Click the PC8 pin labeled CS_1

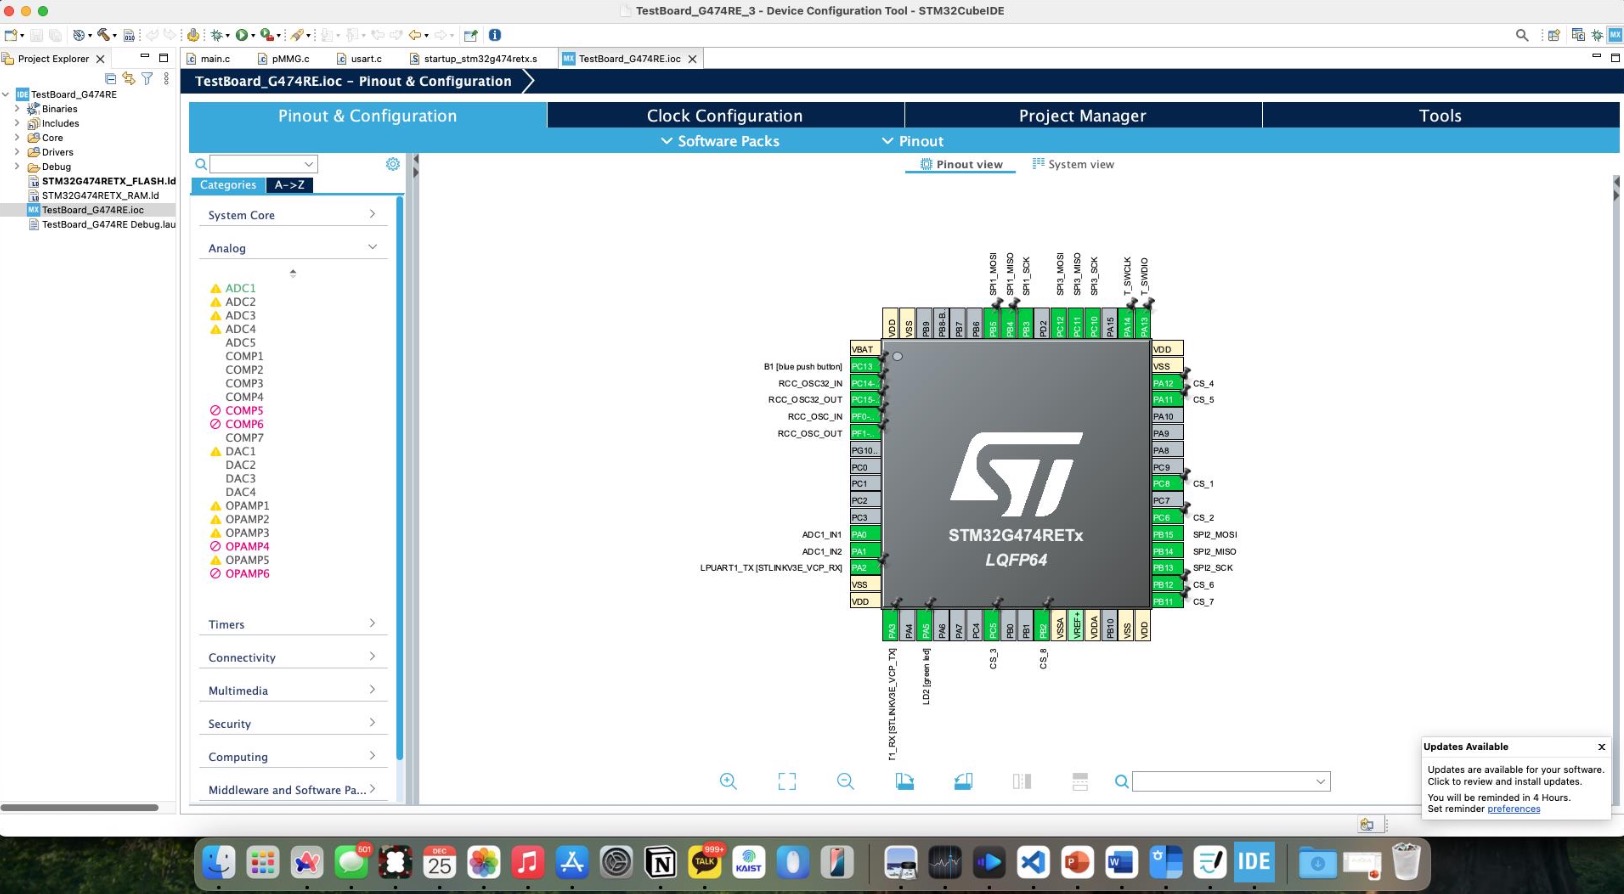pos(1166,484)
